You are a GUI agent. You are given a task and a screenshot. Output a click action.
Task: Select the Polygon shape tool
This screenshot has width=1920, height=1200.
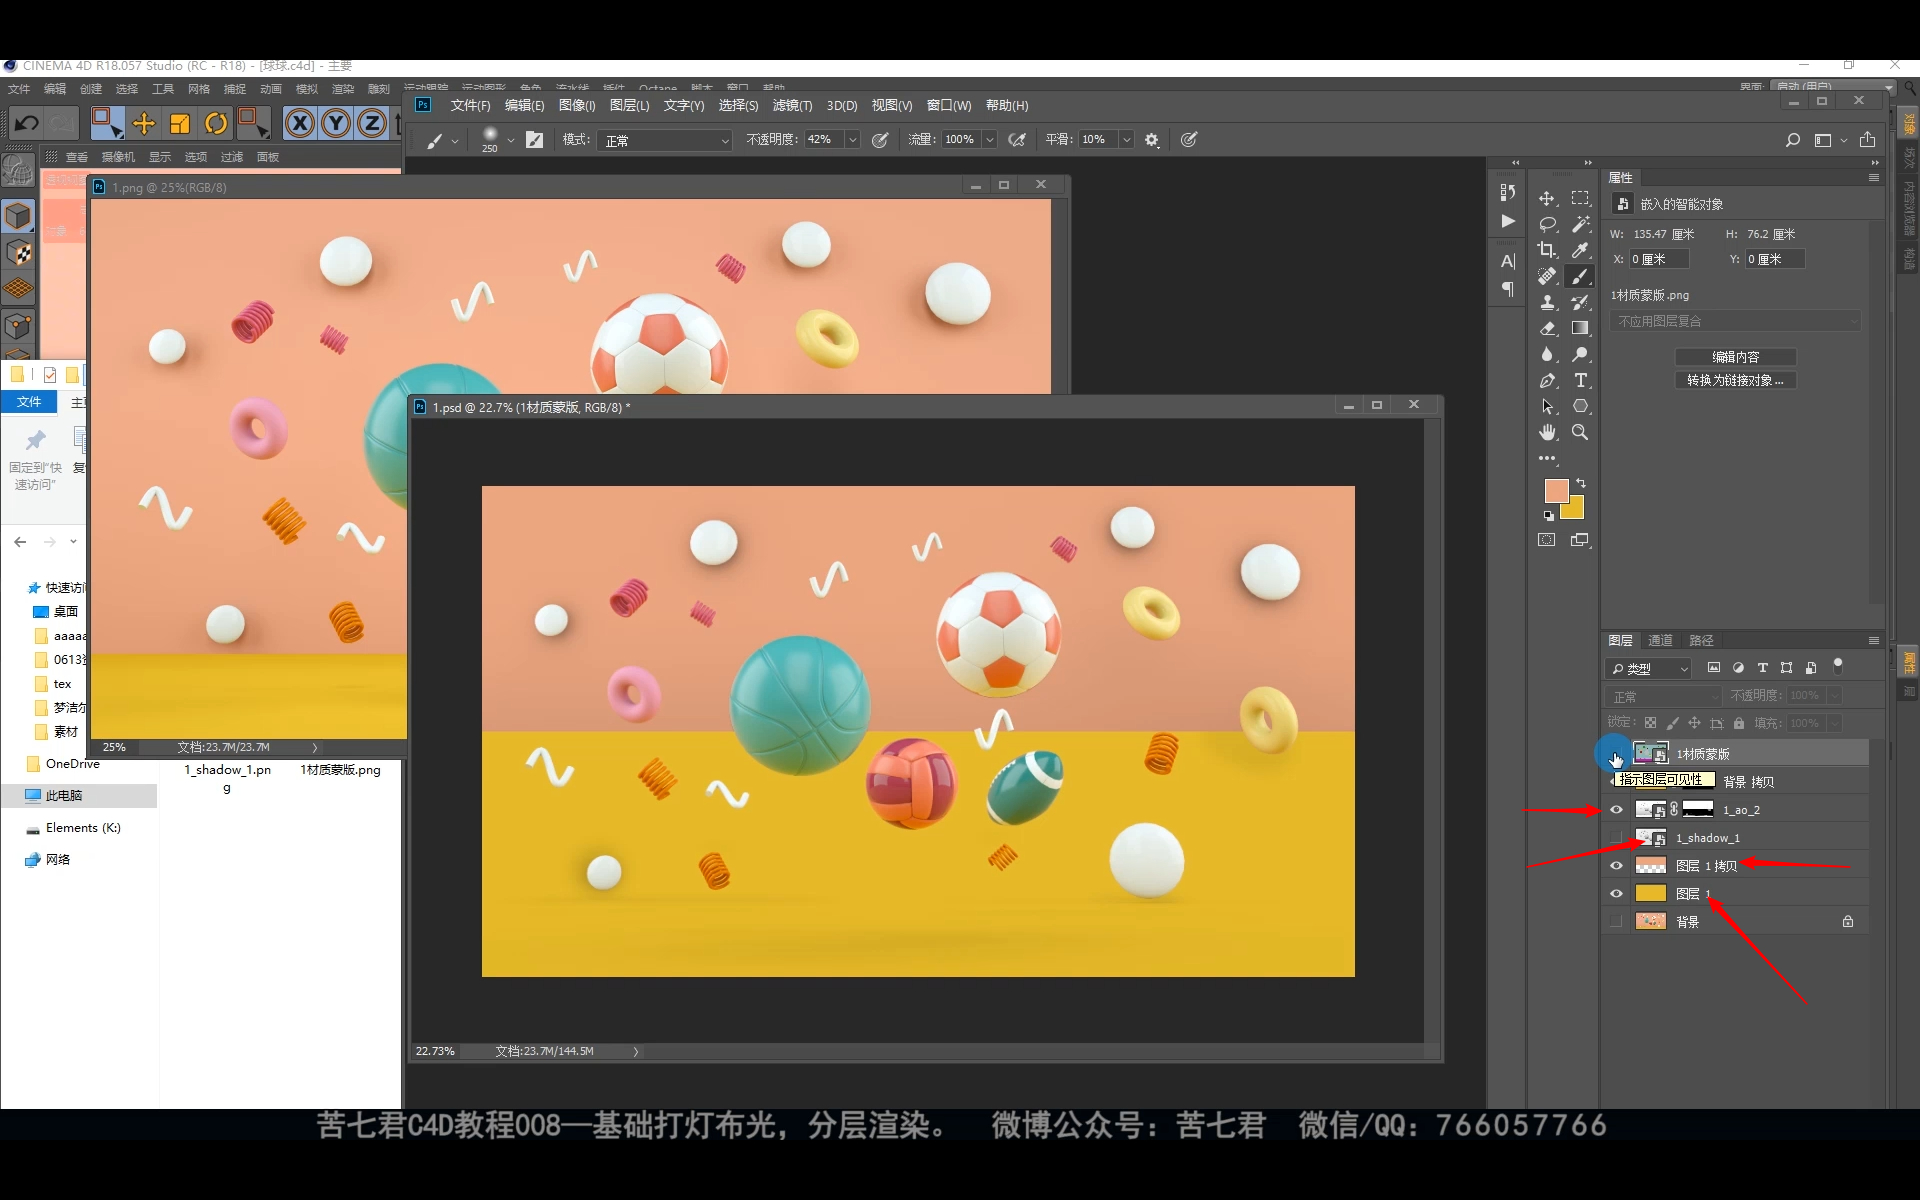[1580, 406]
